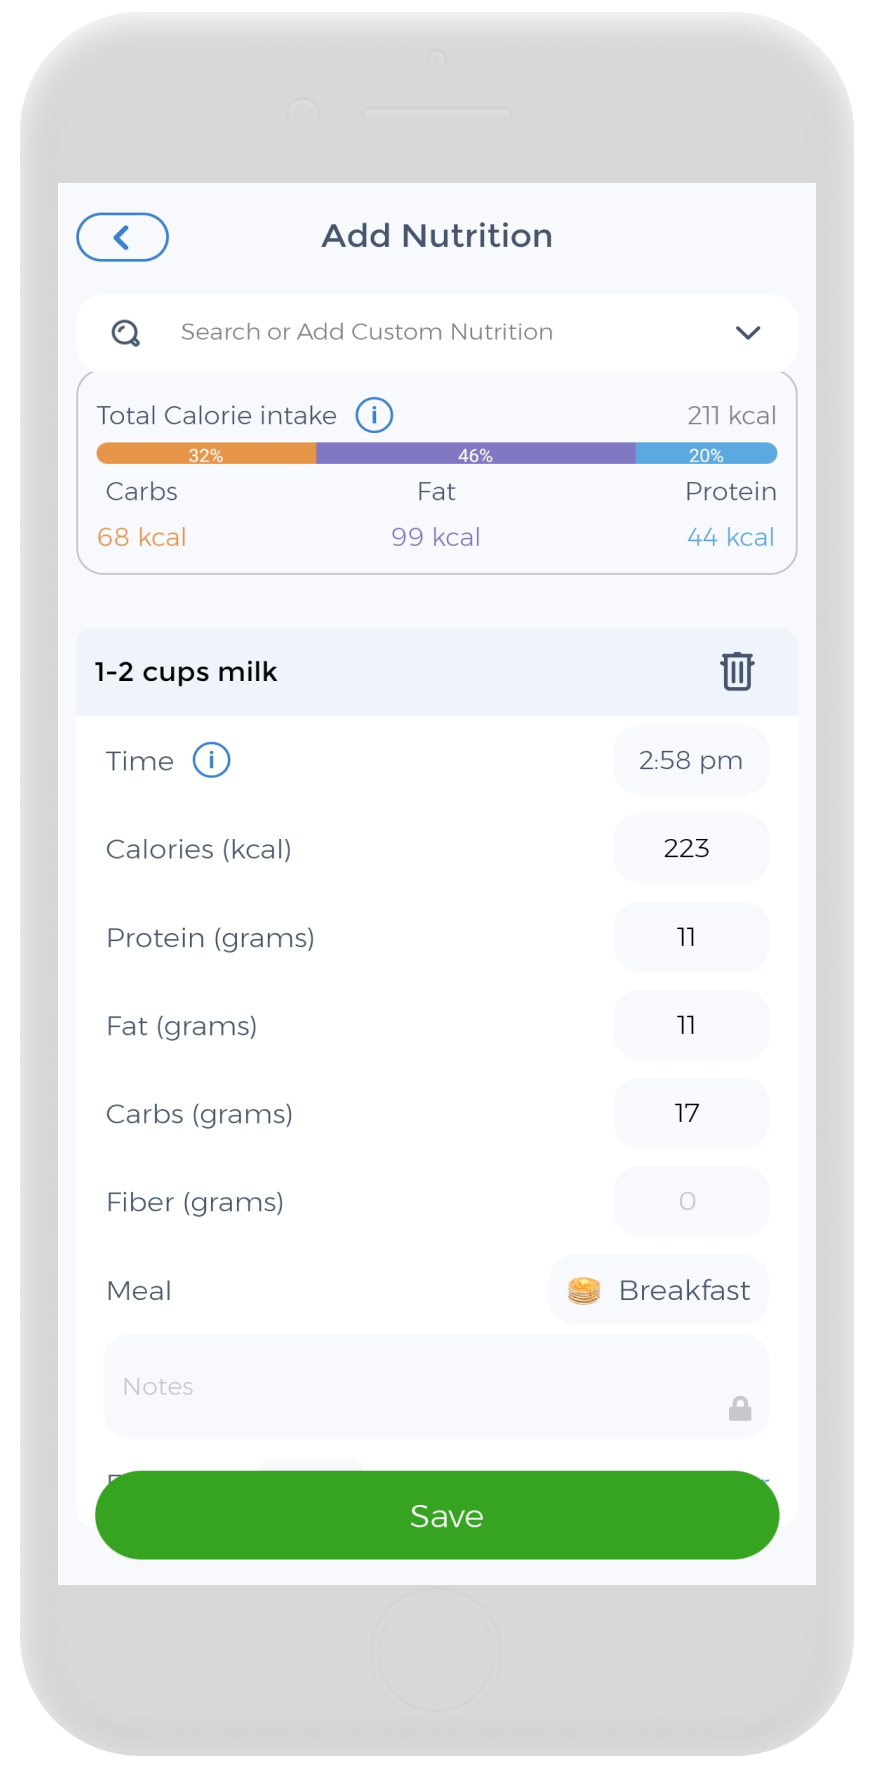The width and height of the screenshot is (874, 1768).
Task: Expand the nutrition search dropdown chevron
Action: (x=748, y=333)
